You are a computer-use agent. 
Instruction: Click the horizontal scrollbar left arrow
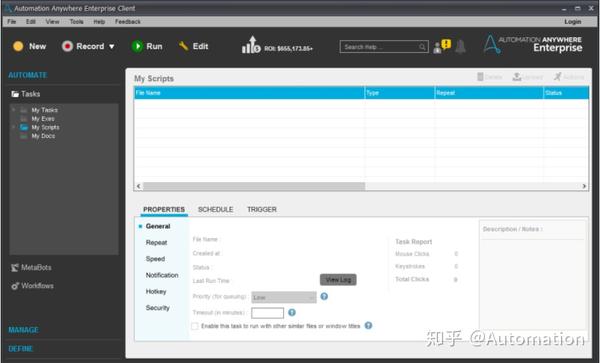pyautogui.click(x=139, y=186)
